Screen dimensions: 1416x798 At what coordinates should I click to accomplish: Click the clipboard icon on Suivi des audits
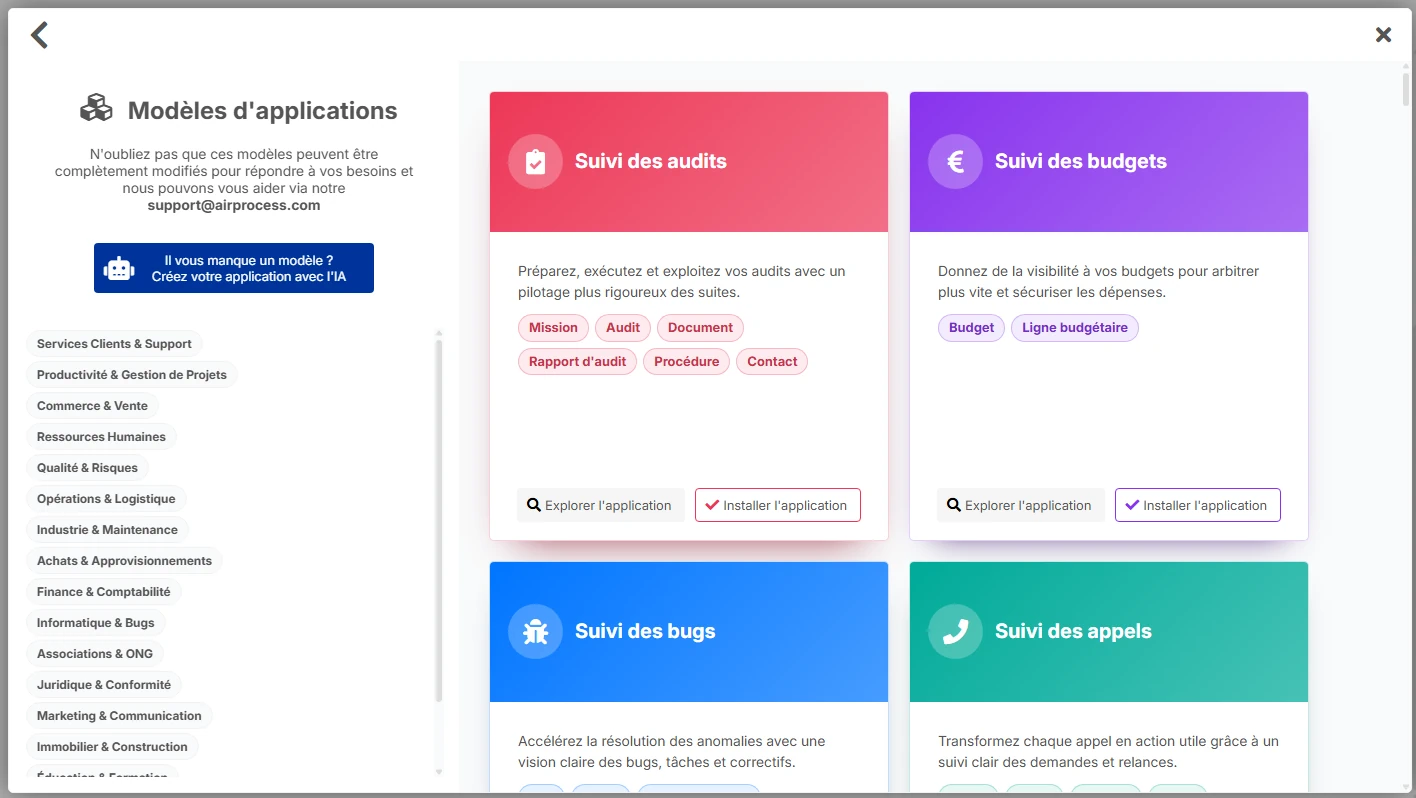point(536,161)
